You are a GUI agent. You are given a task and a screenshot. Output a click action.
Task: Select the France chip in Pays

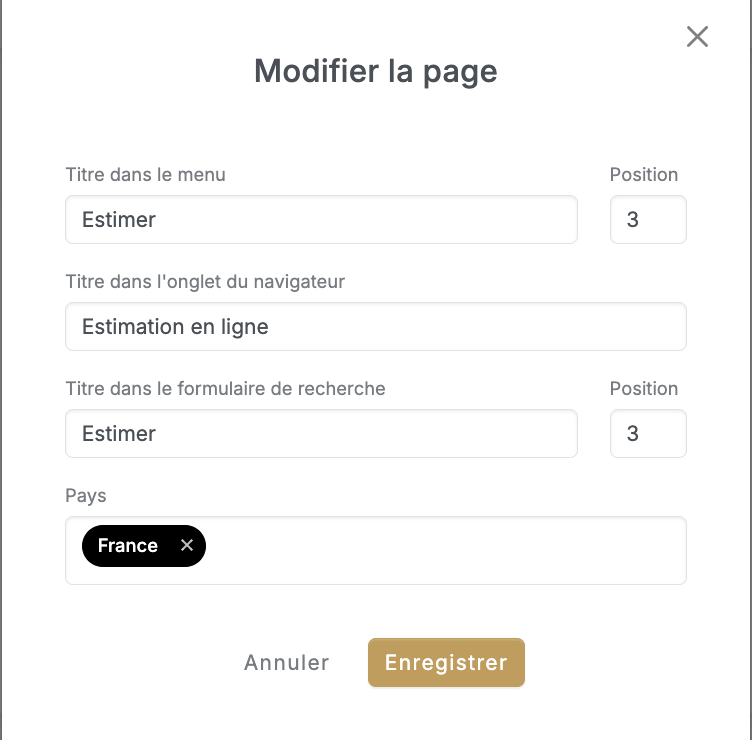[x=128, y=546]
